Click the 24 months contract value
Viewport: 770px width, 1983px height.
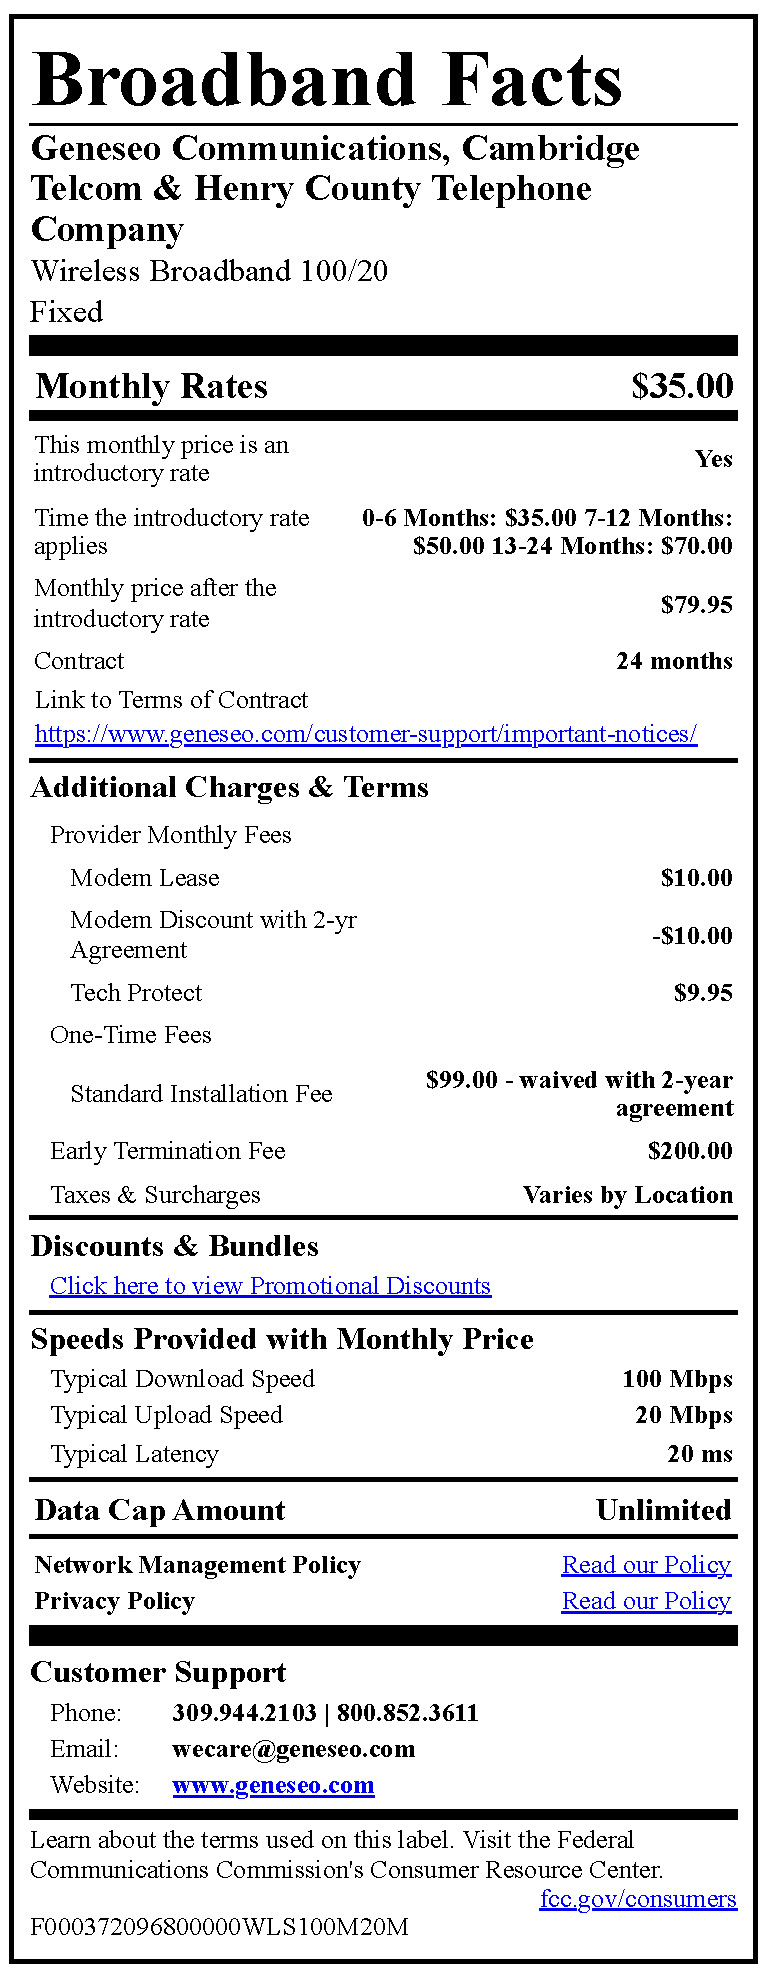674,661
